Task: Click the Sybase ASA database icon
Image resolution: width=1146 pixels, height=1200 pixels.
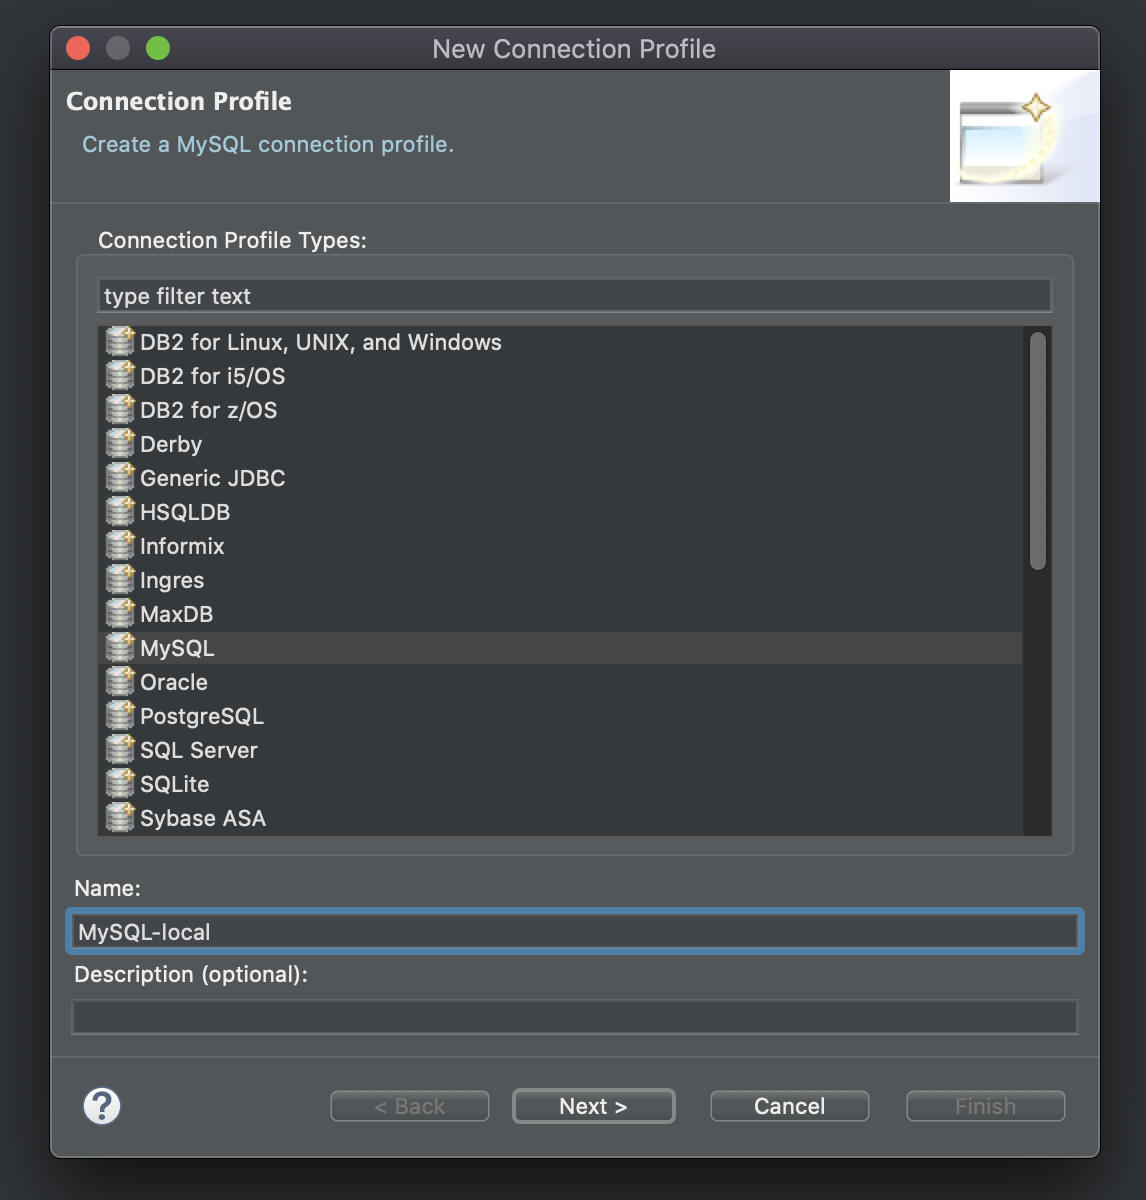Action: [120, 818]
